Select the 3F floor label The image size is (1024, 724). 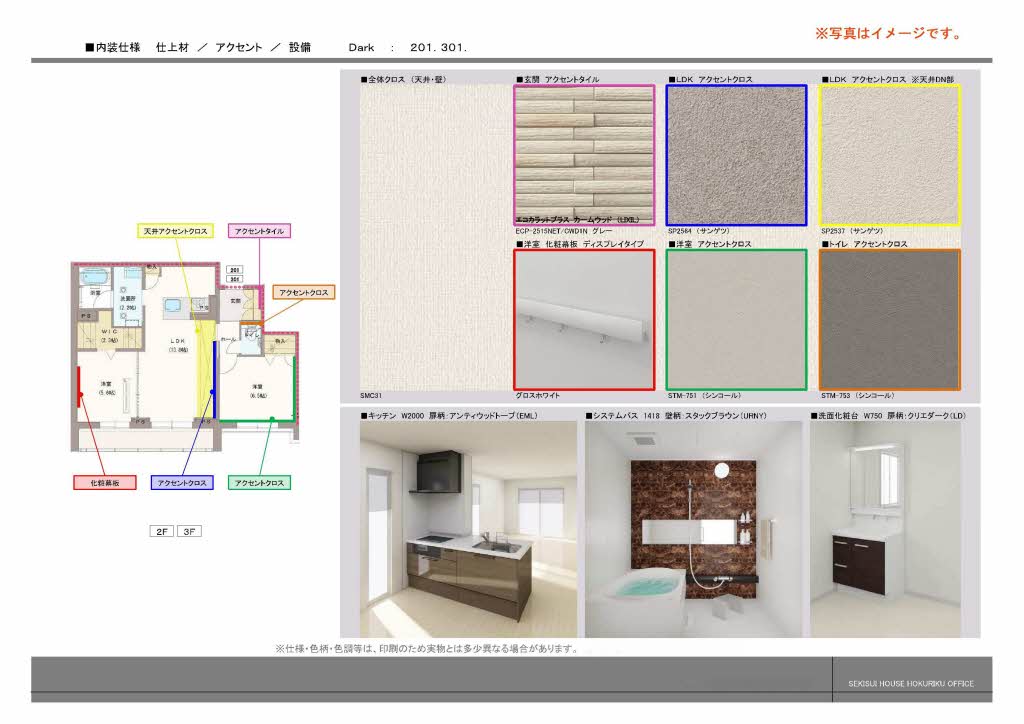click(x=189, y=532)
